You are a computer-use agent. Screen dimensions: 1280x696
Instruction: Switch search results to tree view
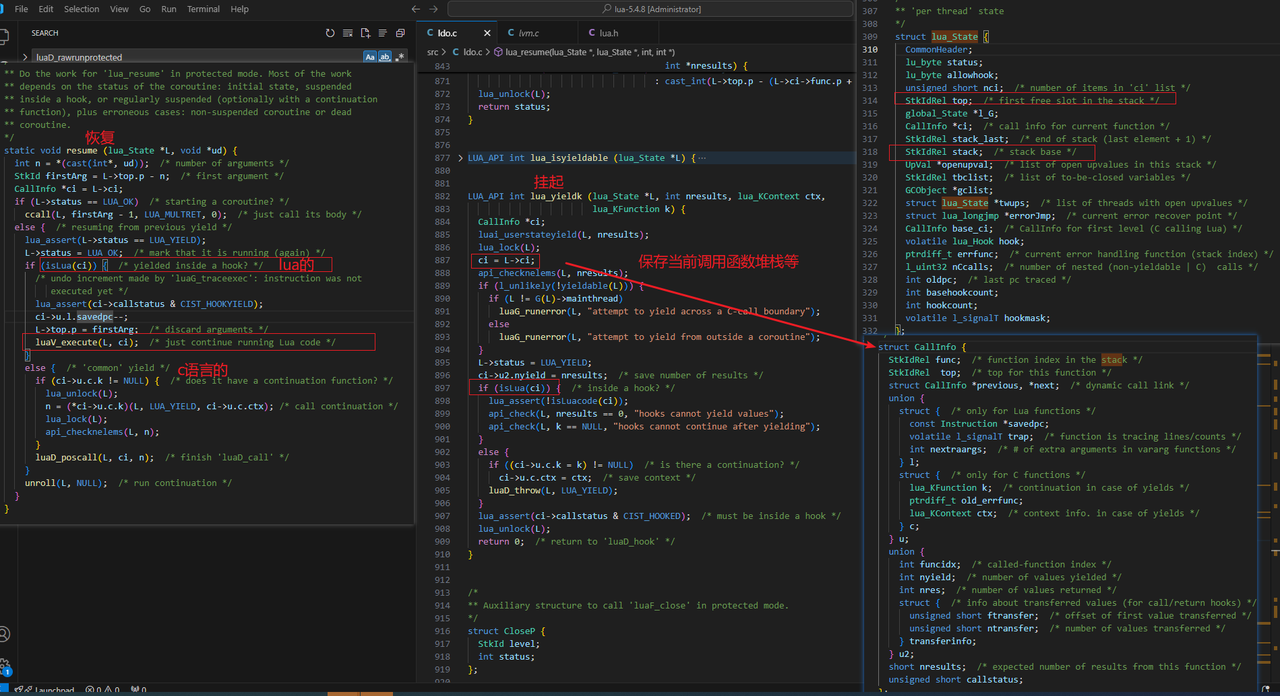[x=382, y=33]
